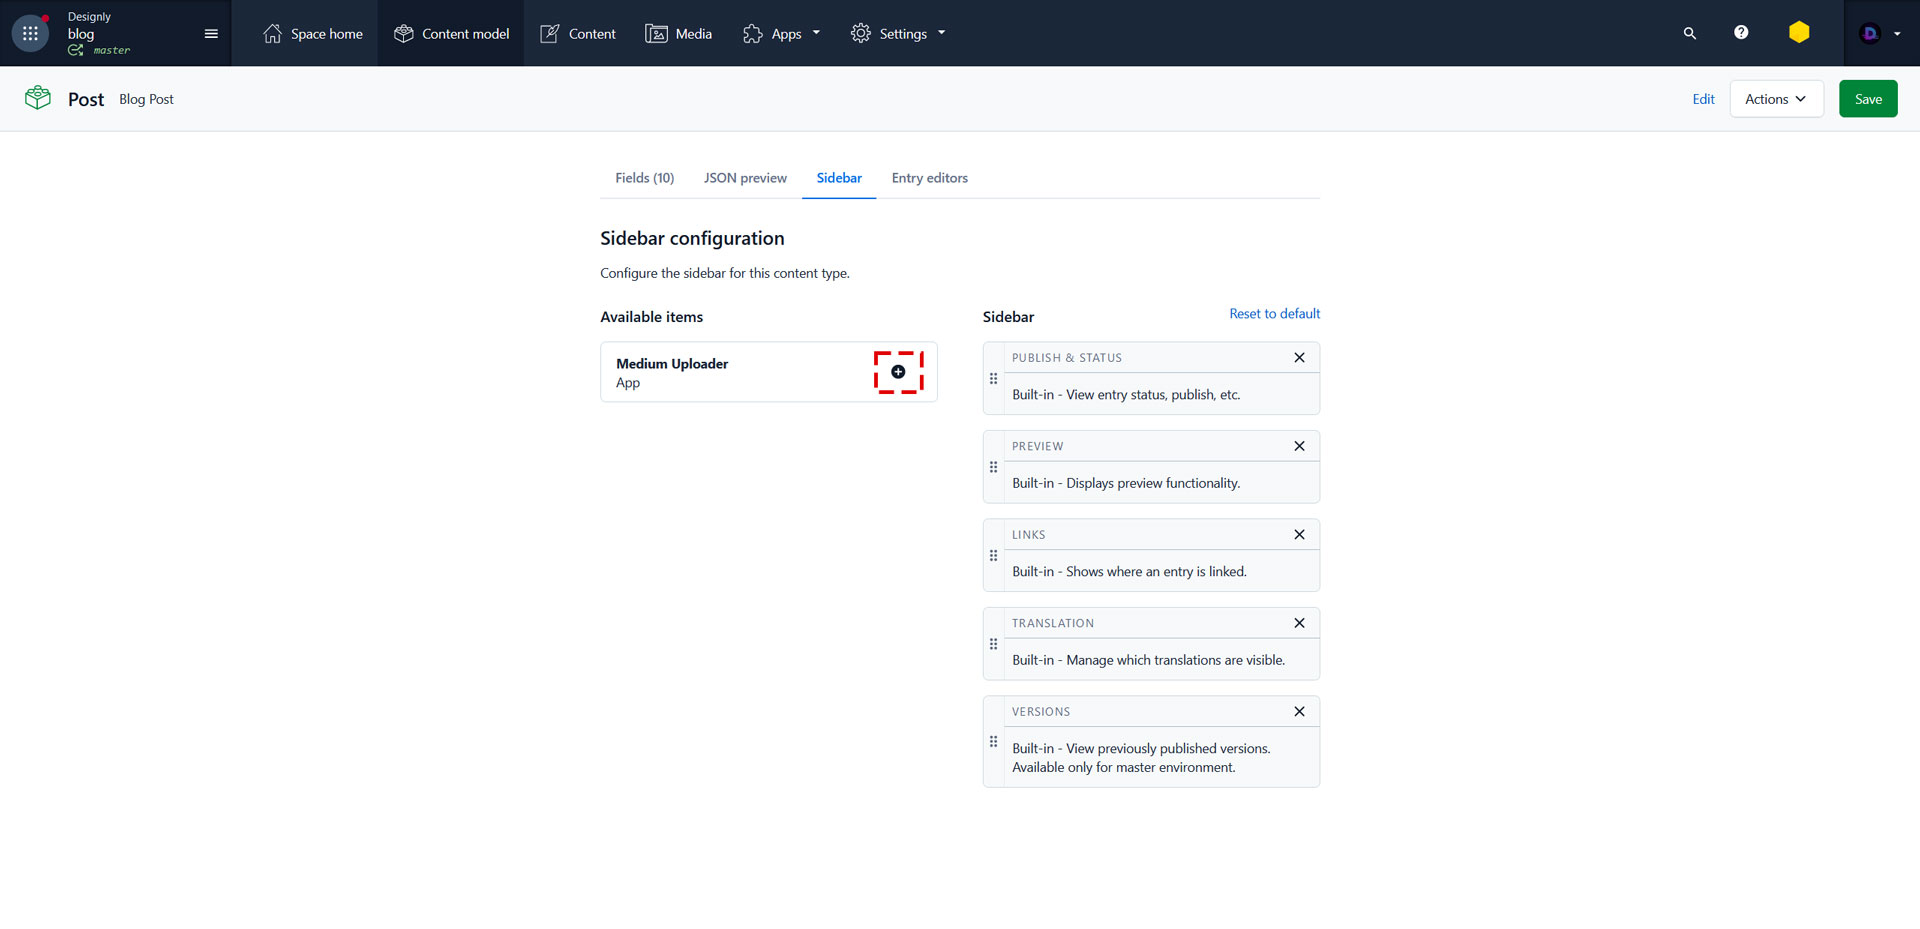This screenshot has height=929, width=1920.
Task: Click drag handle of Preview widget
Action: click(993, 467)
